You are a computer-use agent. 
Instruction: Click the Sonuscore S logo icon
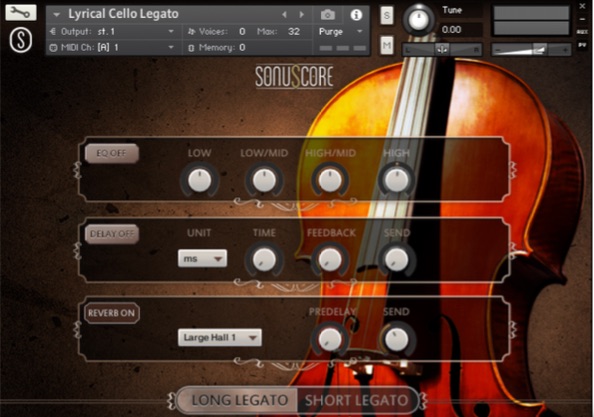pos(21,40)
